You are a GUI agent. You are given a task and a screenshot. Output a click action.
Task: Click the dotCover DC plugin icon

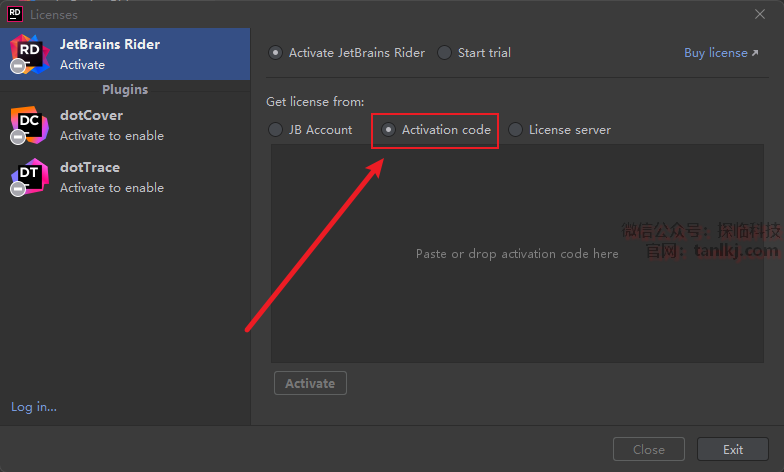[29, 125]
